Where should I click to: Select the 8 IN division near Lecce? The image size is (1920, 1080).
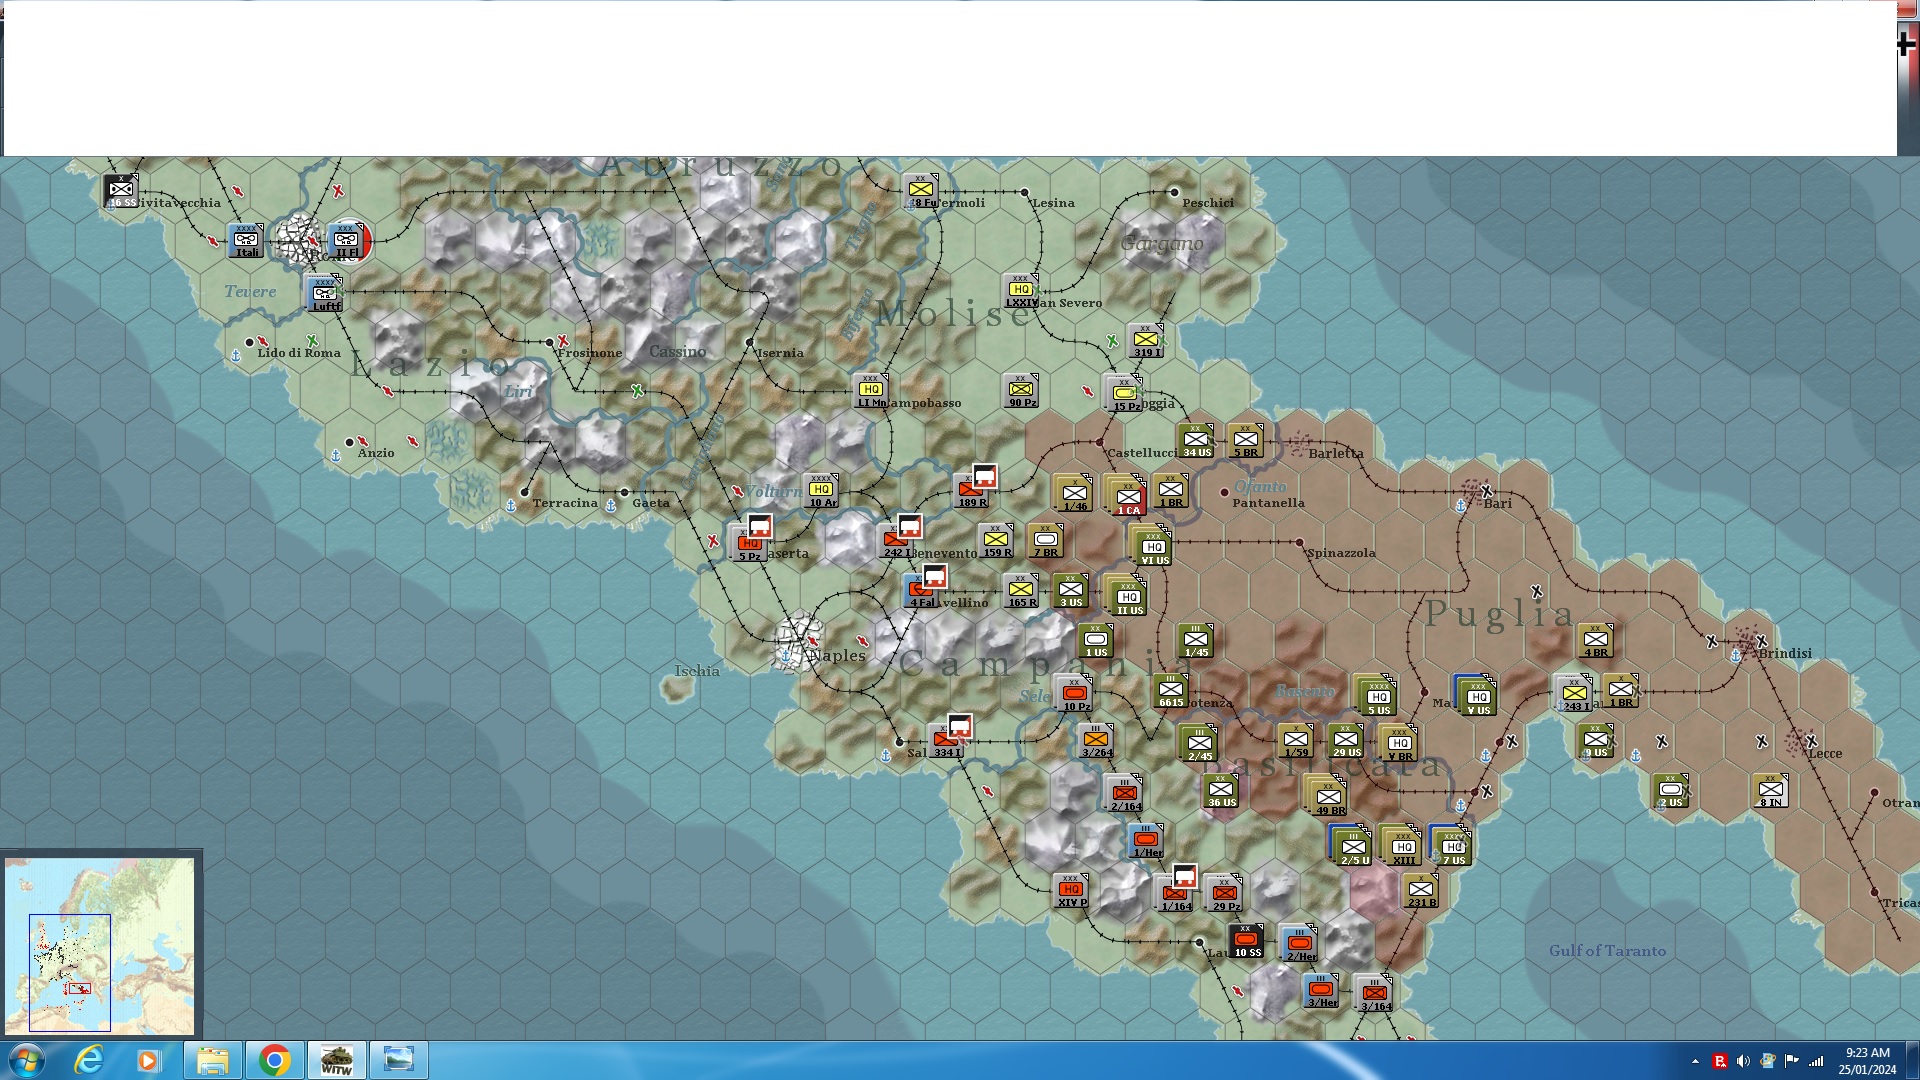click(x=1769, y=790)
